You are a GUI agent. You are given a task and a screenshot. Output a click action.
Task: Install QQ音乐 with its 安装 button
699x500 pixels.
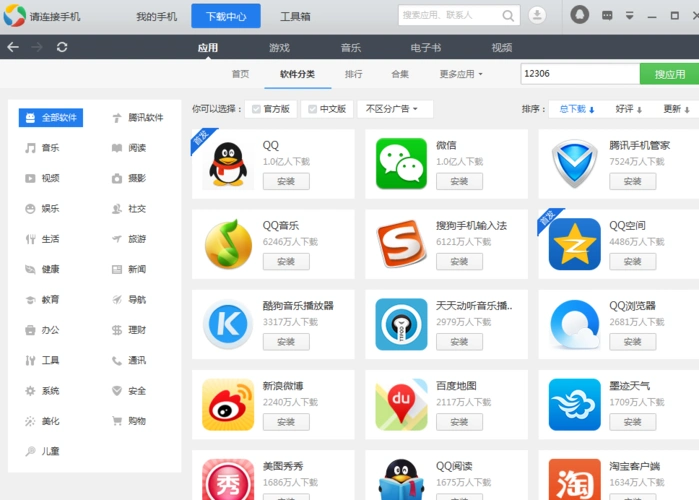tap(286, 262)
